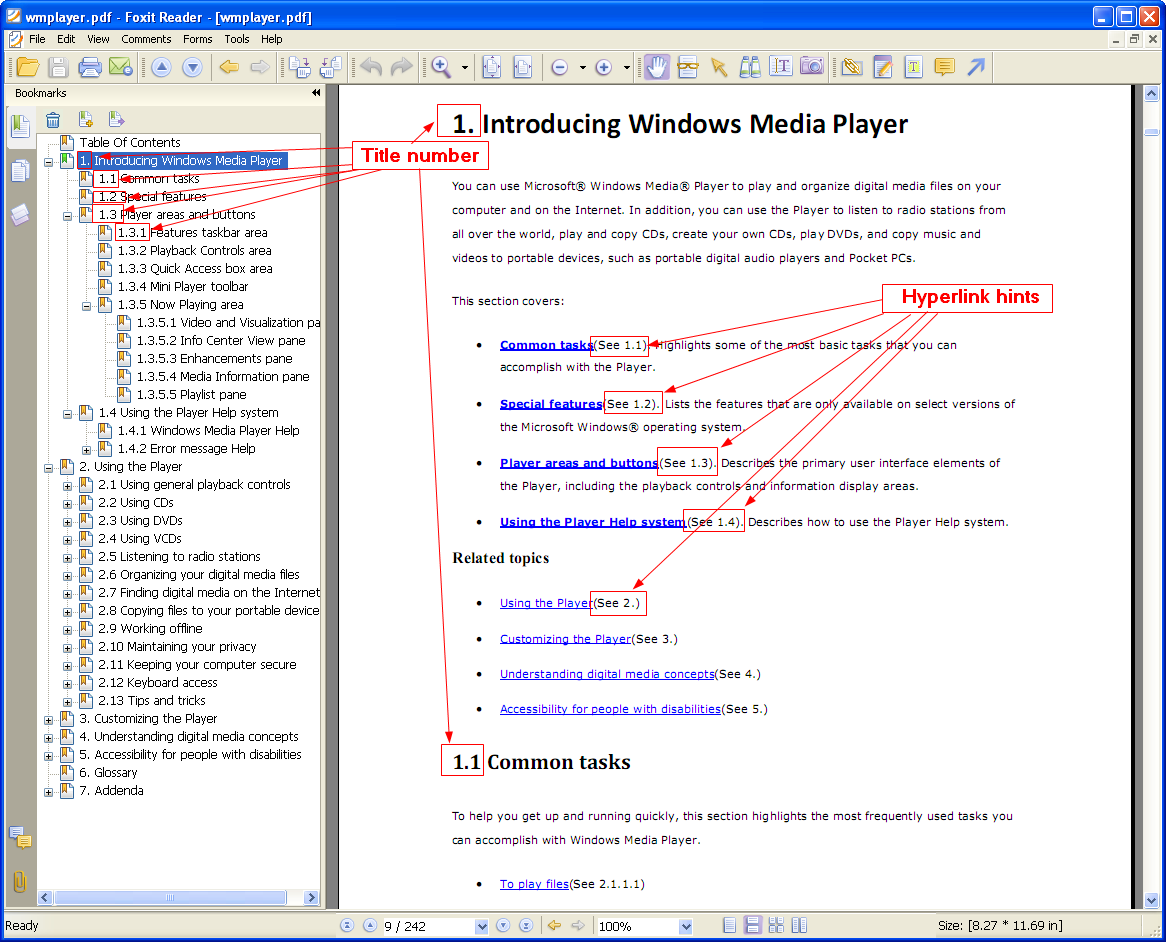
Task: Click the Print icon in toolbar
Action: pos(90,67)
